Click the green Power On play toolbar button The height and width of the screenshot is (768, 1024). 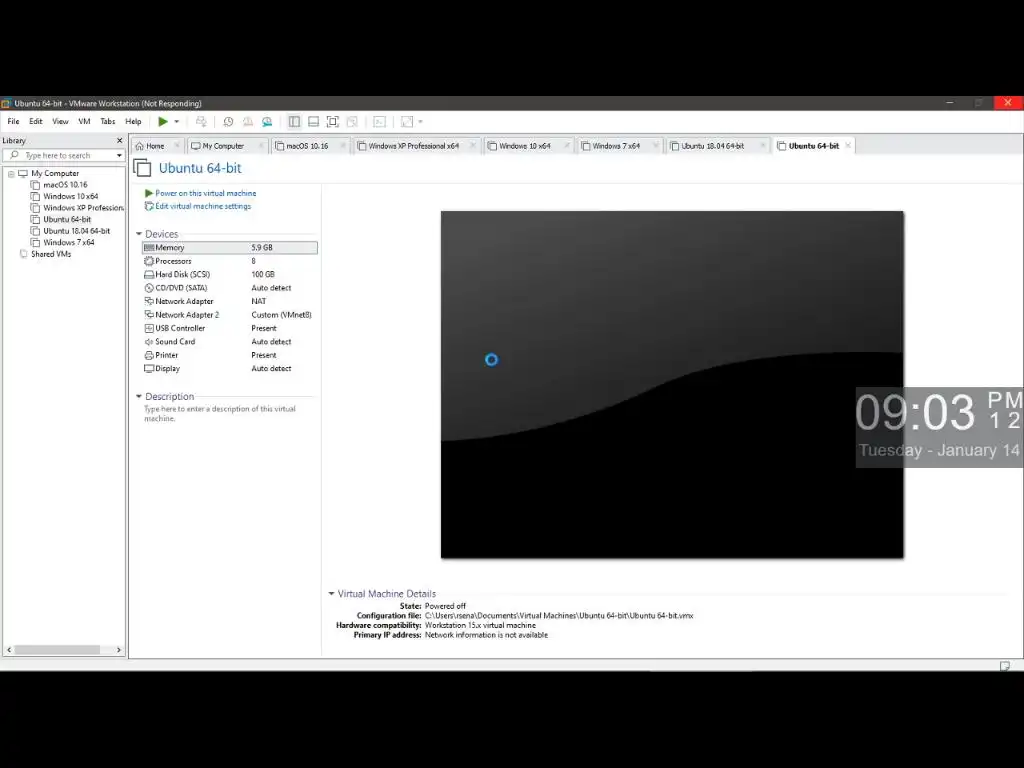click(163, 121)
